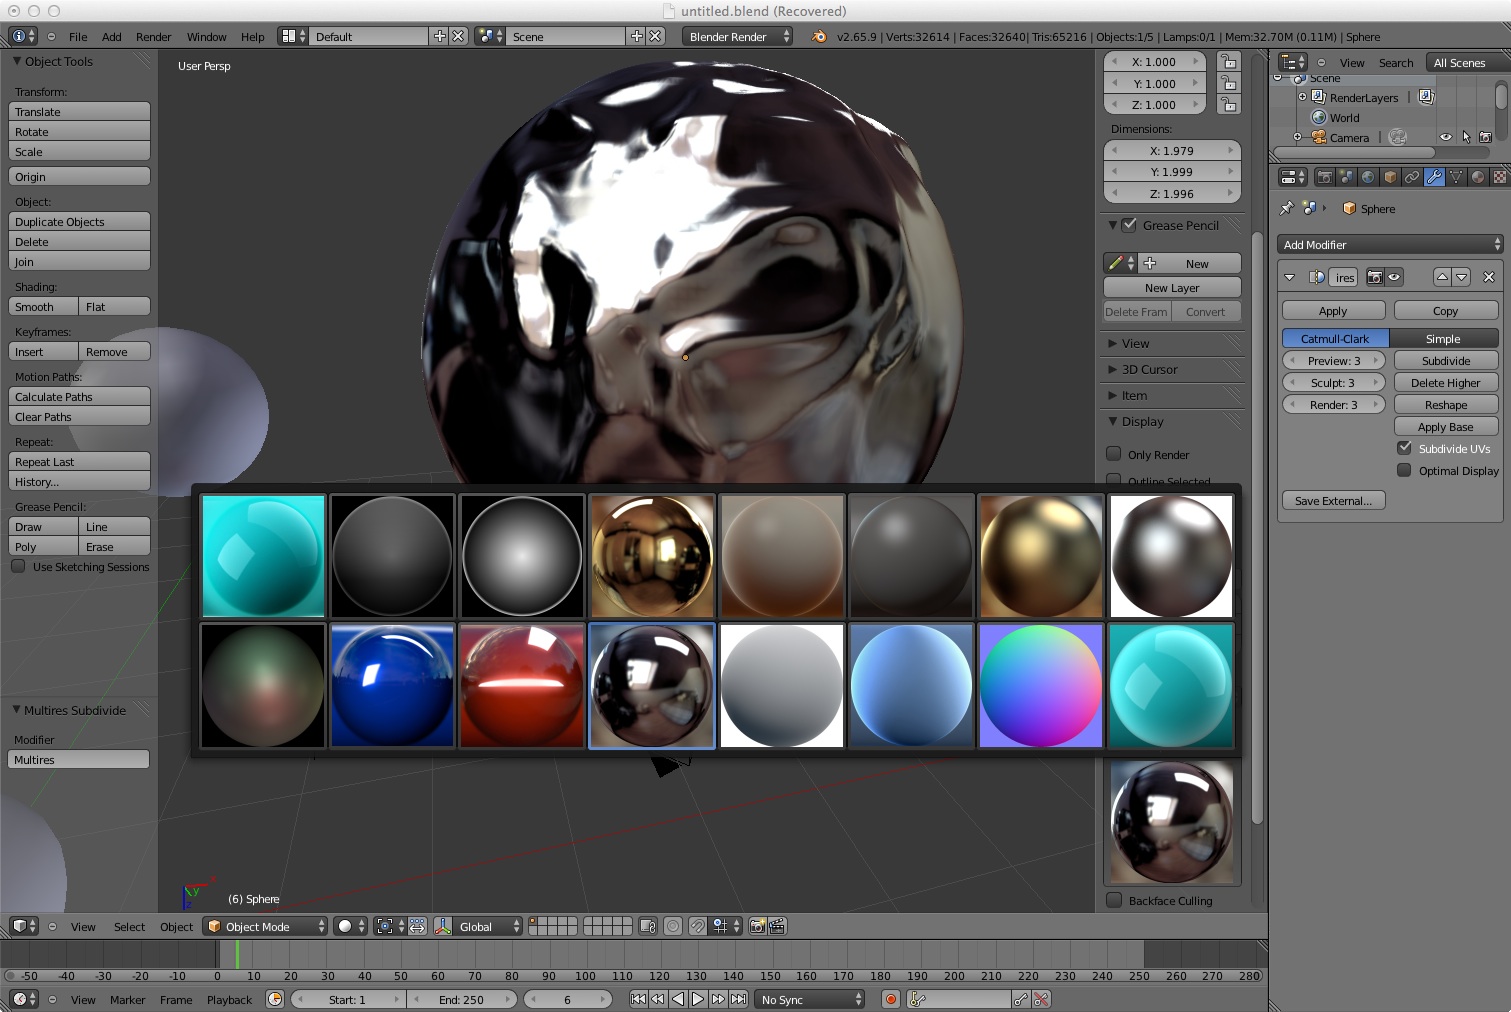
Task: Click the Render camera properties icon
Action: coord(1324,177)
